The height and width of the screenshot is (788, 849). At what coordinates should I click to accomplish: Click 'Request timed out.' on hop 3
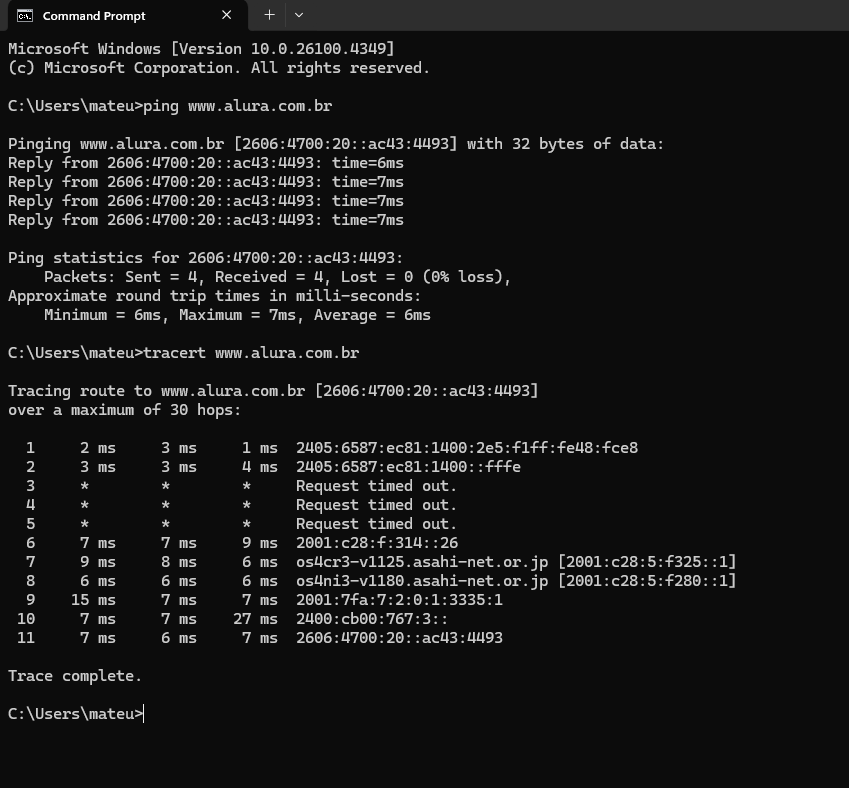click(376, 486)
